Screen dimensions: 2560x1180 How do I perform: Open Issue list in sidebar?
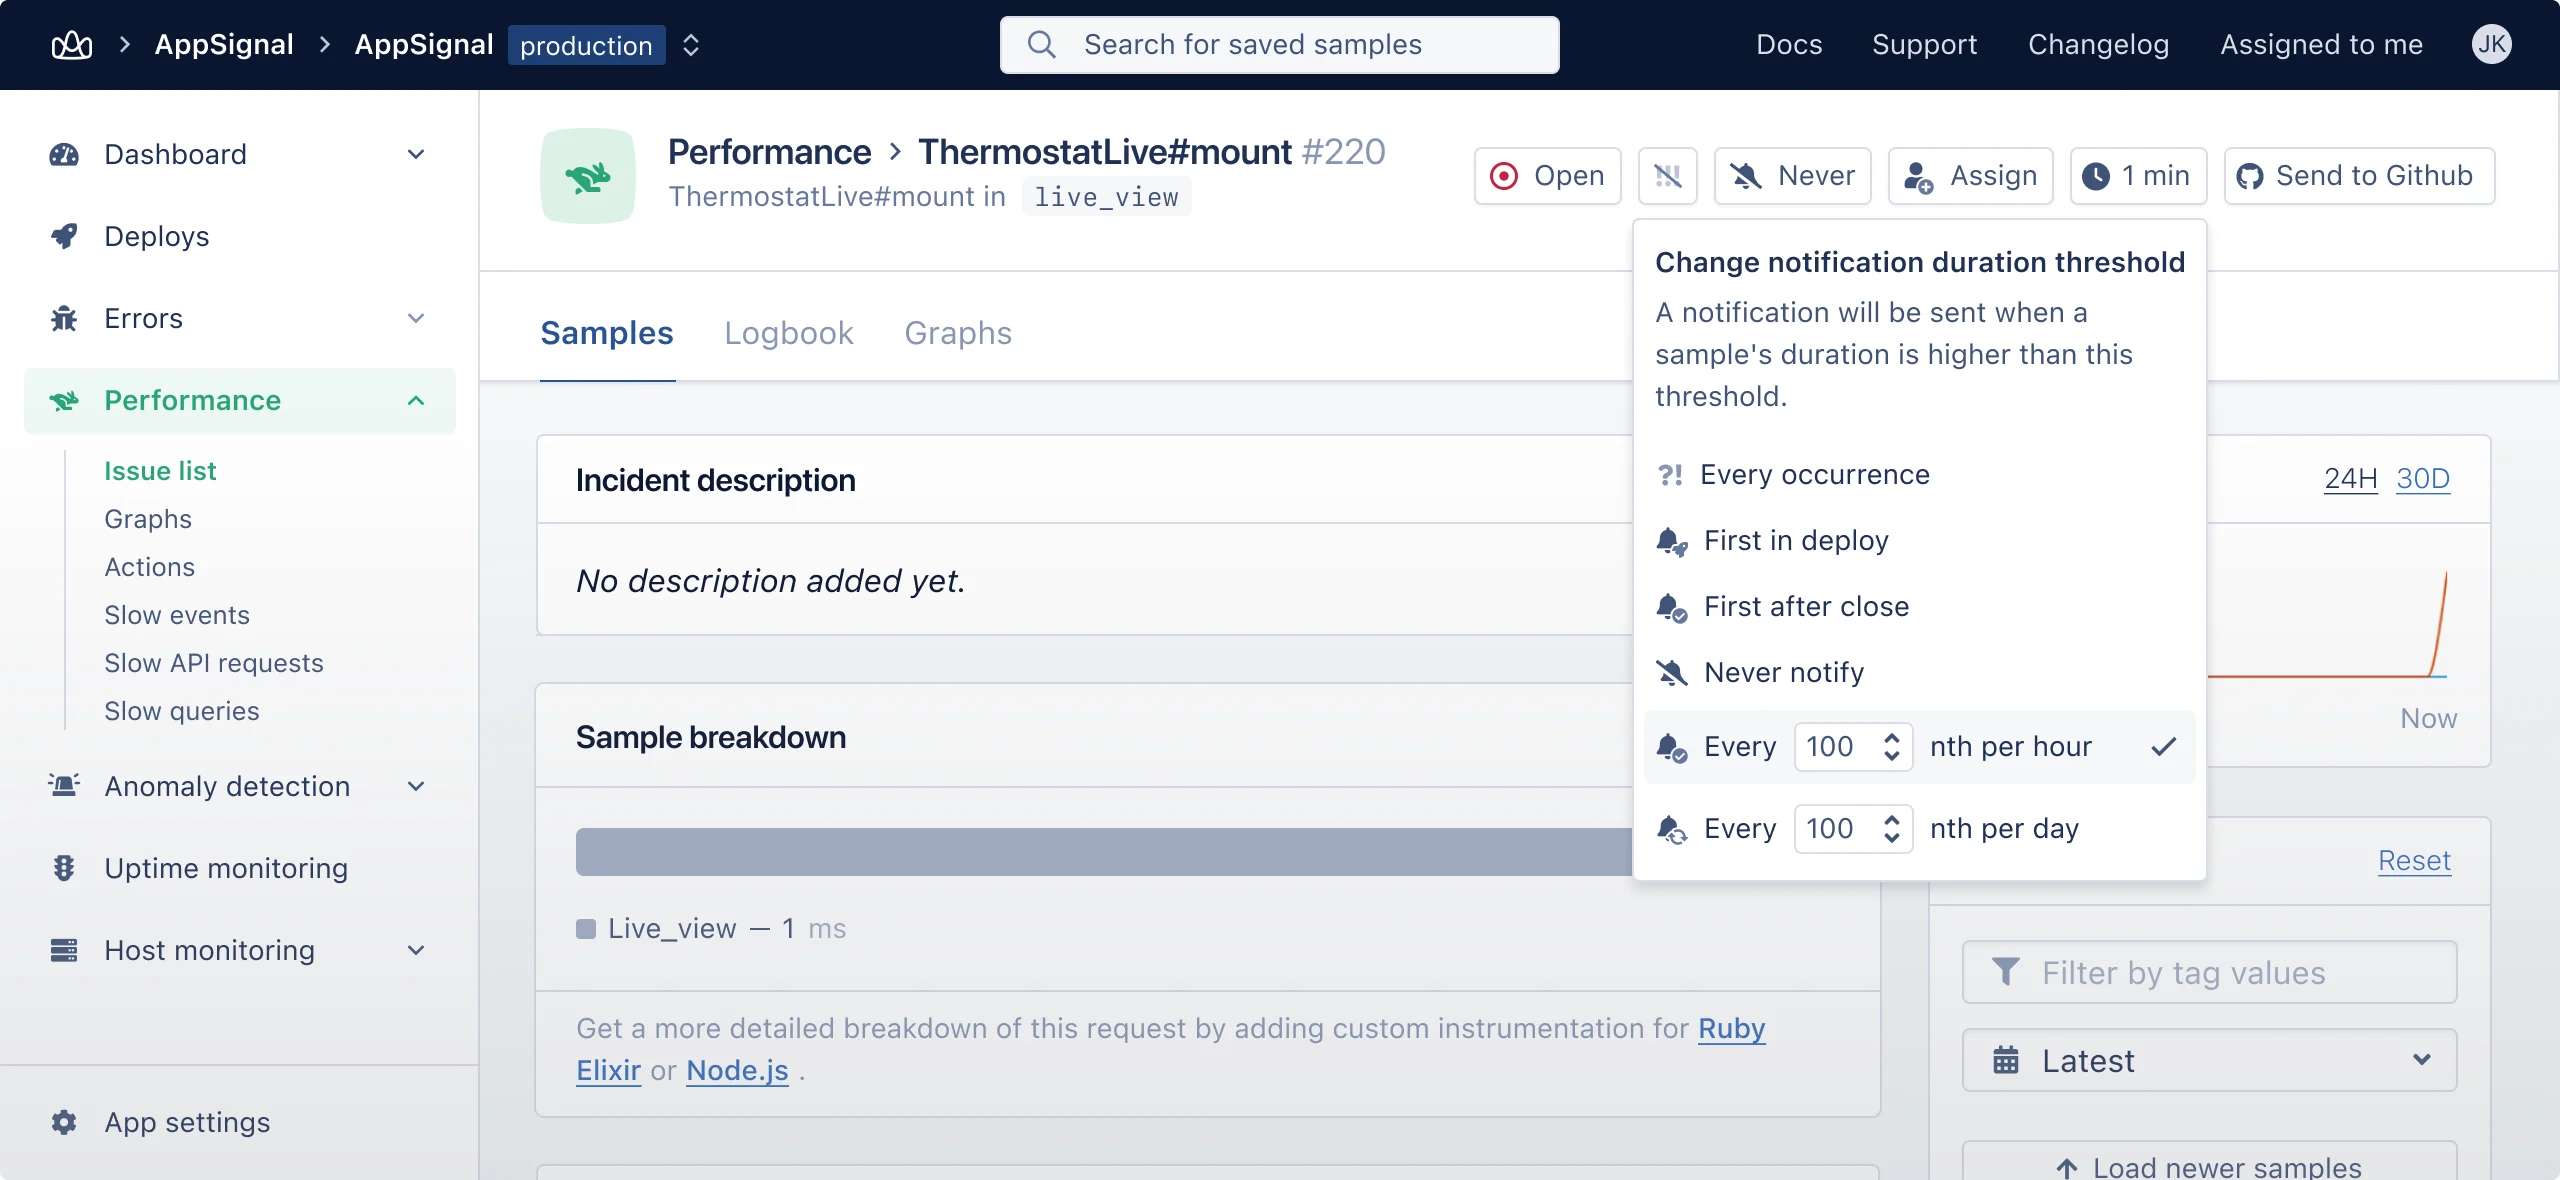click(160, 471)
